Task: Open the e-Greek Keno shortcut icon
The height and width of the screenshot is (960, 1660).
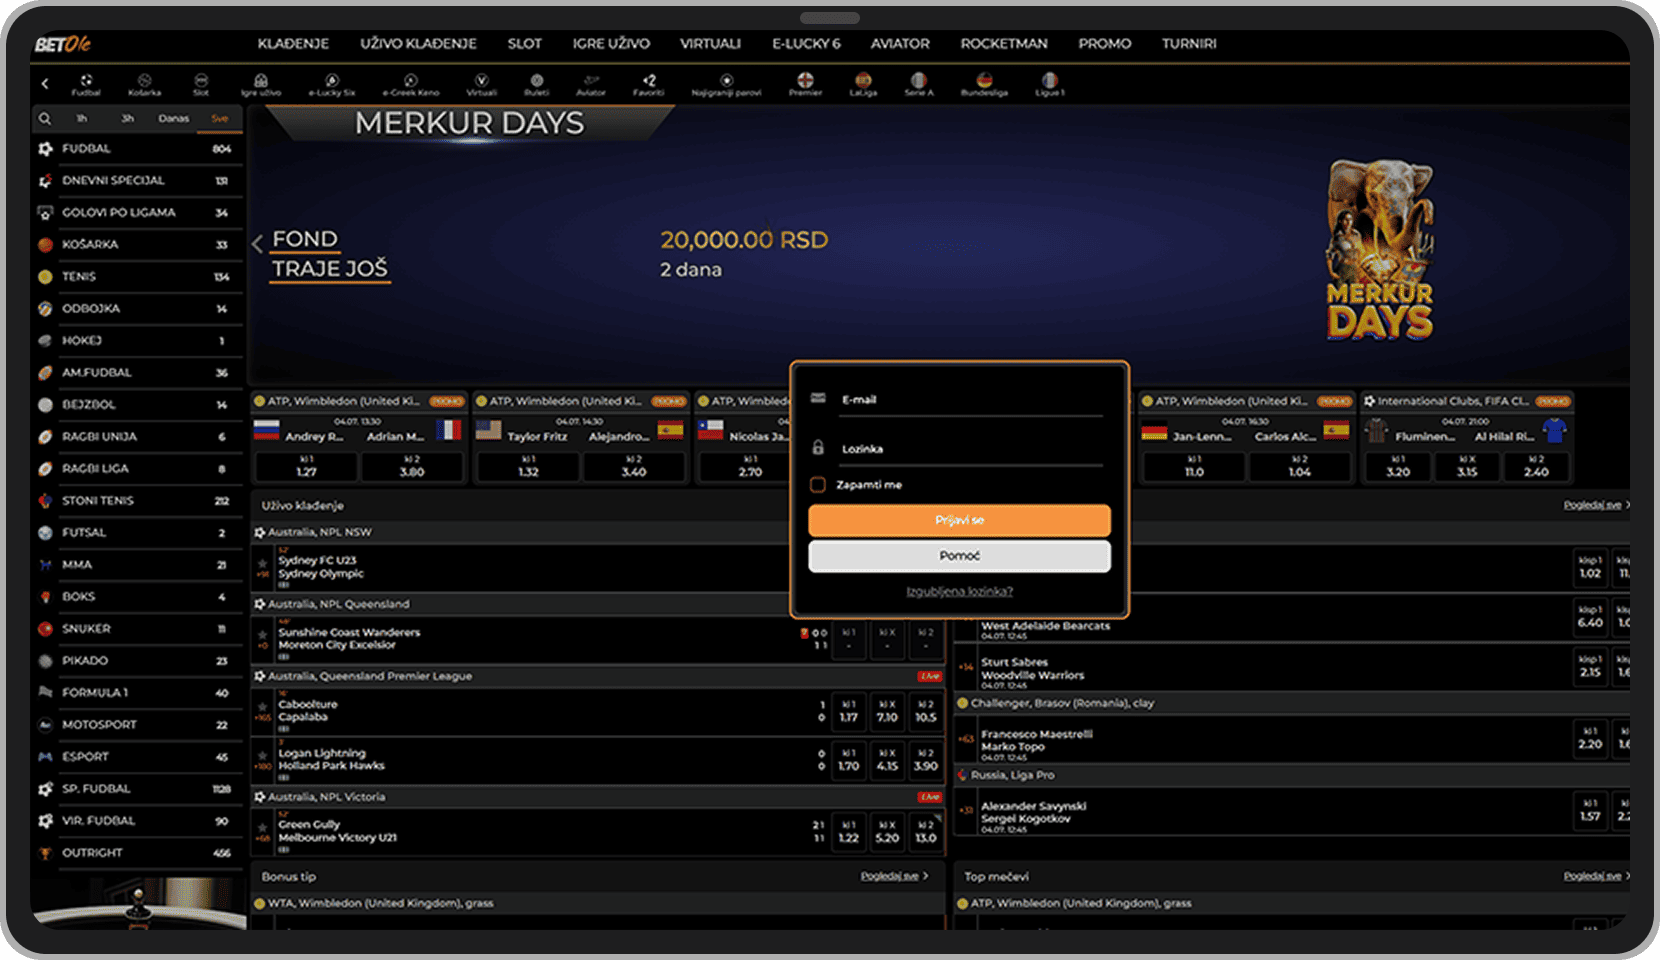Action: tap(411, 84)
